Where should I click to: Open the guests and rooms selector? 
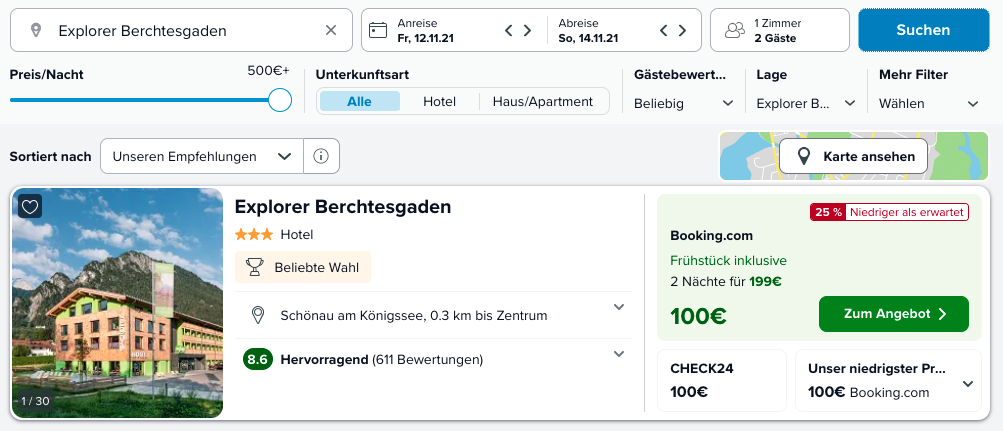[780, 30]
